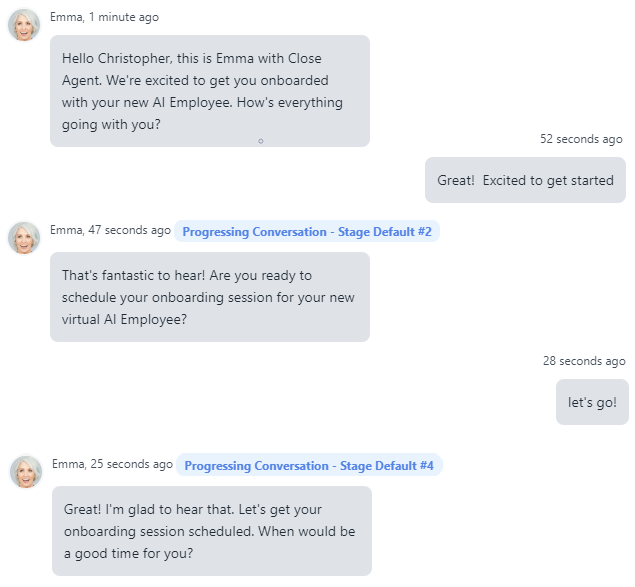Viewport: 635px width, 587px height.
Task: Click the 'When would be a good time' message
Action: (211, 531)
